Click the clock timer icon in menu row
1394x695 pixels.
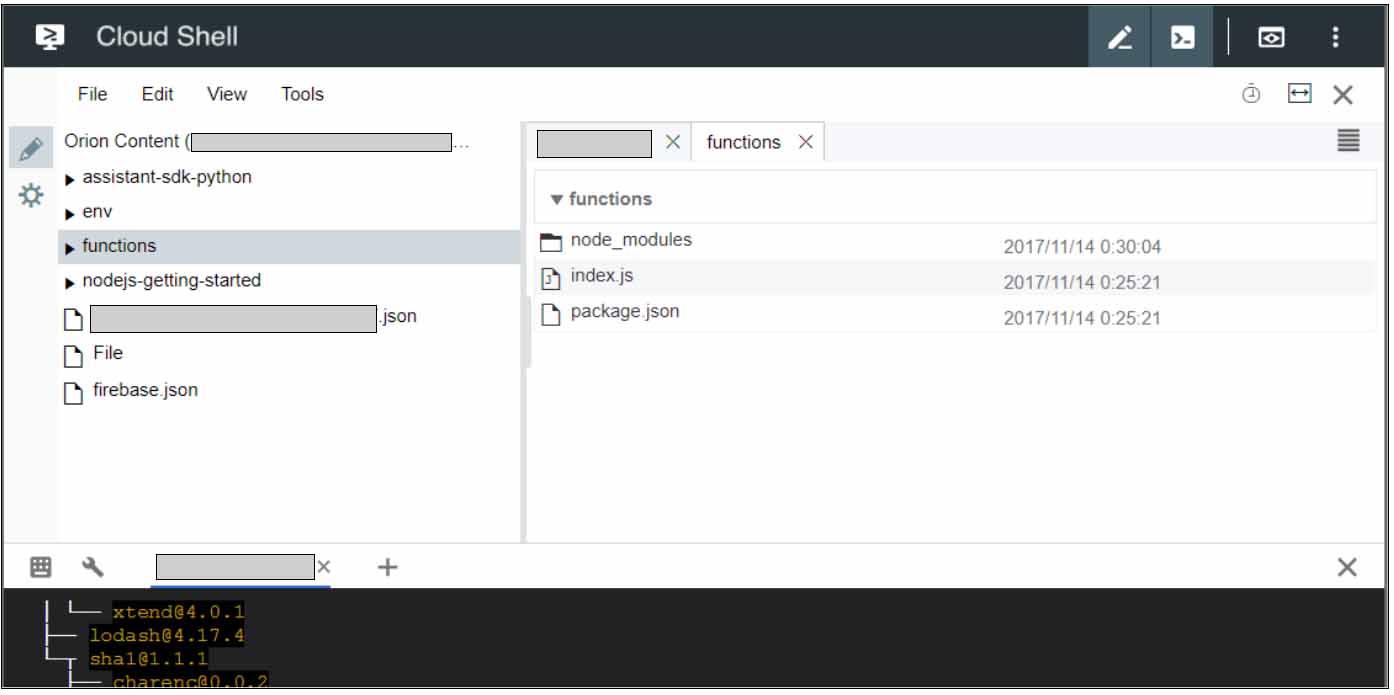[1251, 94]
